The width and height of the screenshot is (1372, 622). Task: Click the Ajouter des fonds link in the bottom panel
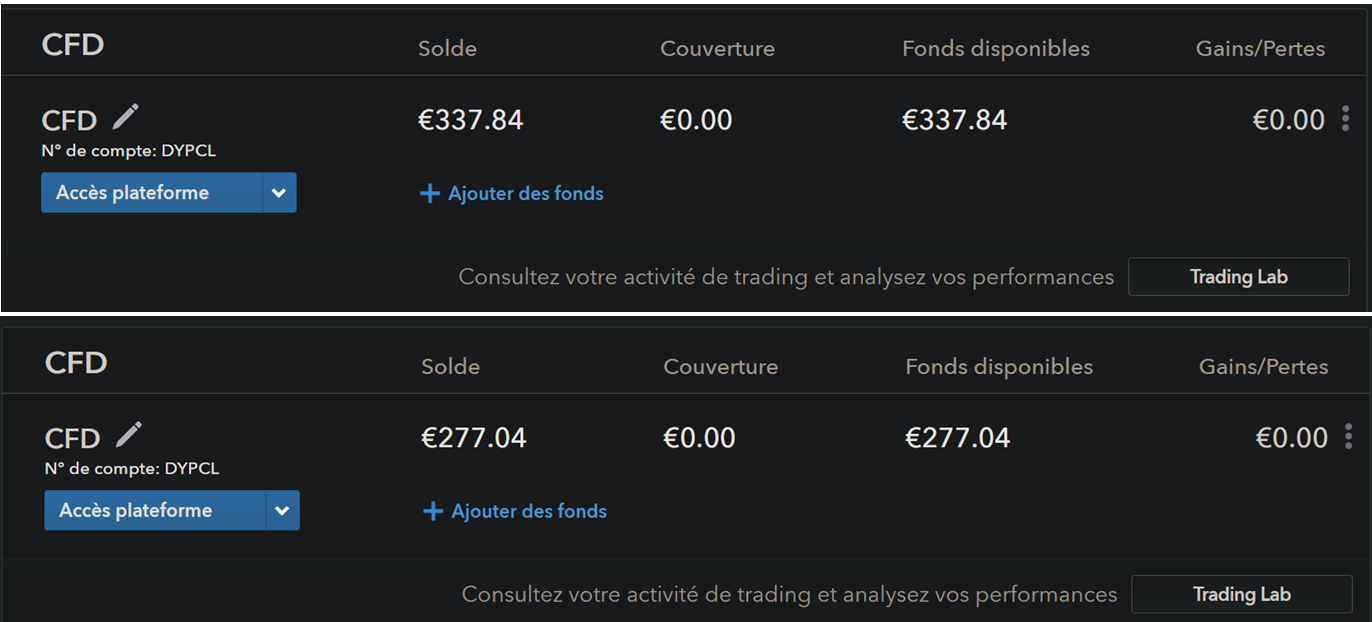[x=528, y=512]
